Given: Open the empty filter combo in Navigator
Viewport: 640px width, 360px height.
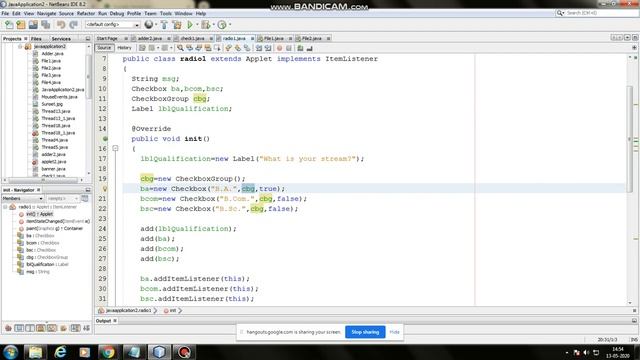Looking at the screenshot, I should (62, 198).
